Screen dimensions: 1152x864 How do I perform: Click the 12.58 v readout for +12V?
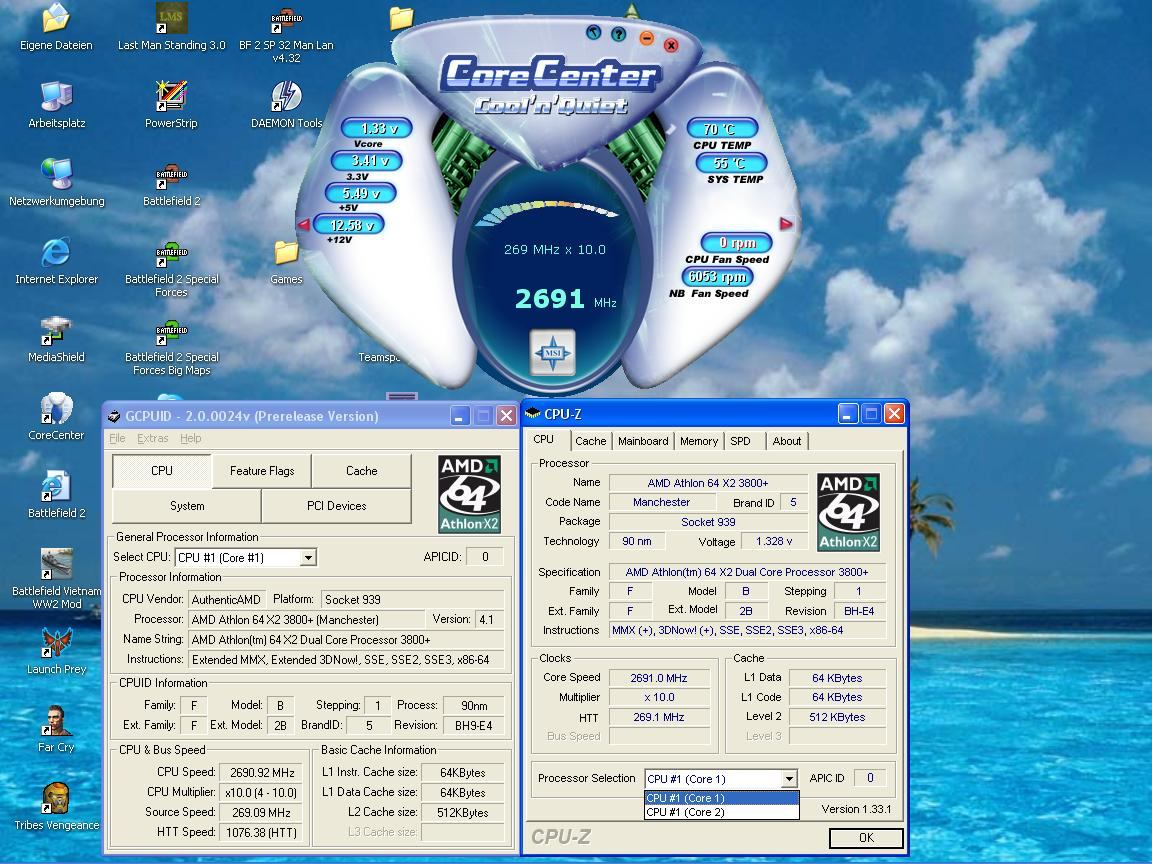point(348,225)
